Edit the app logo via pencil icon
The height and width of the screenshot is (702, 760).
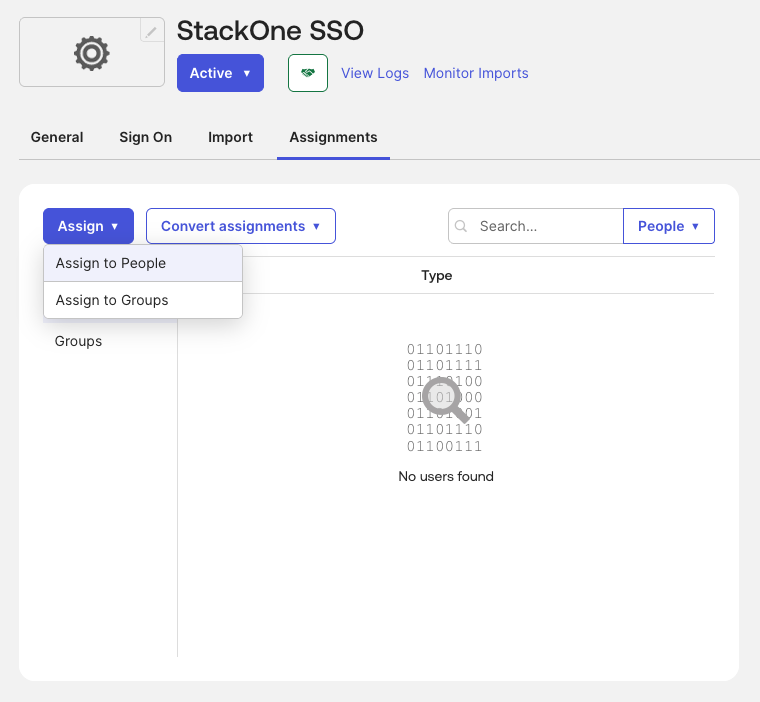(151, 32)
